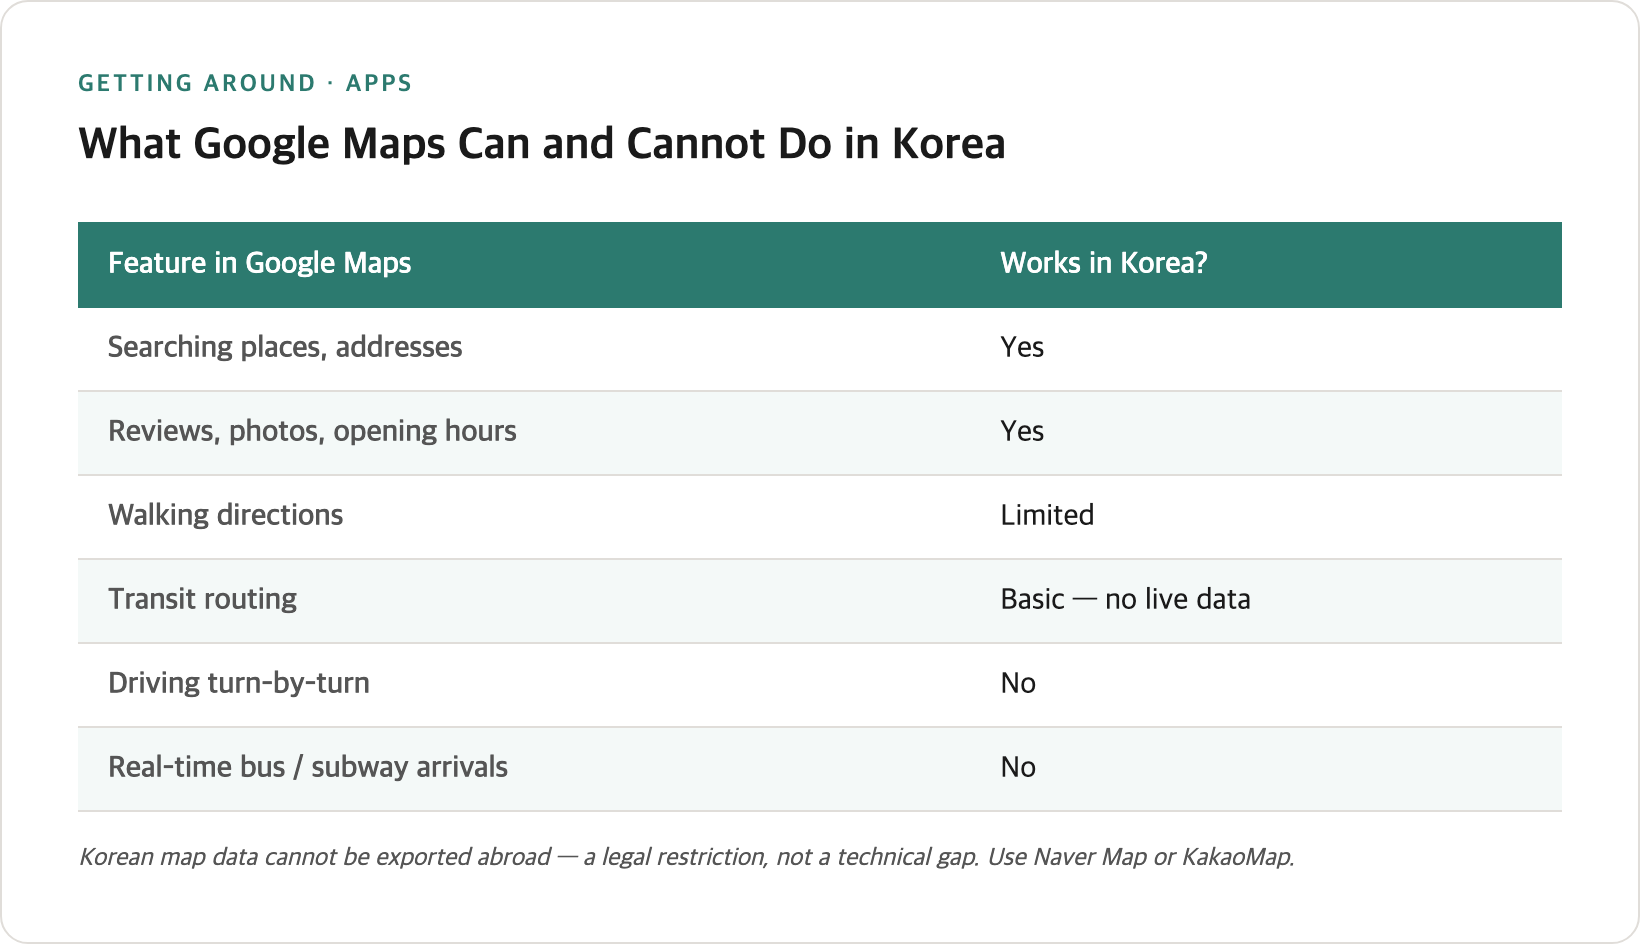Click 'Yes' in the Reviews, photos row

click(1022, 431)
